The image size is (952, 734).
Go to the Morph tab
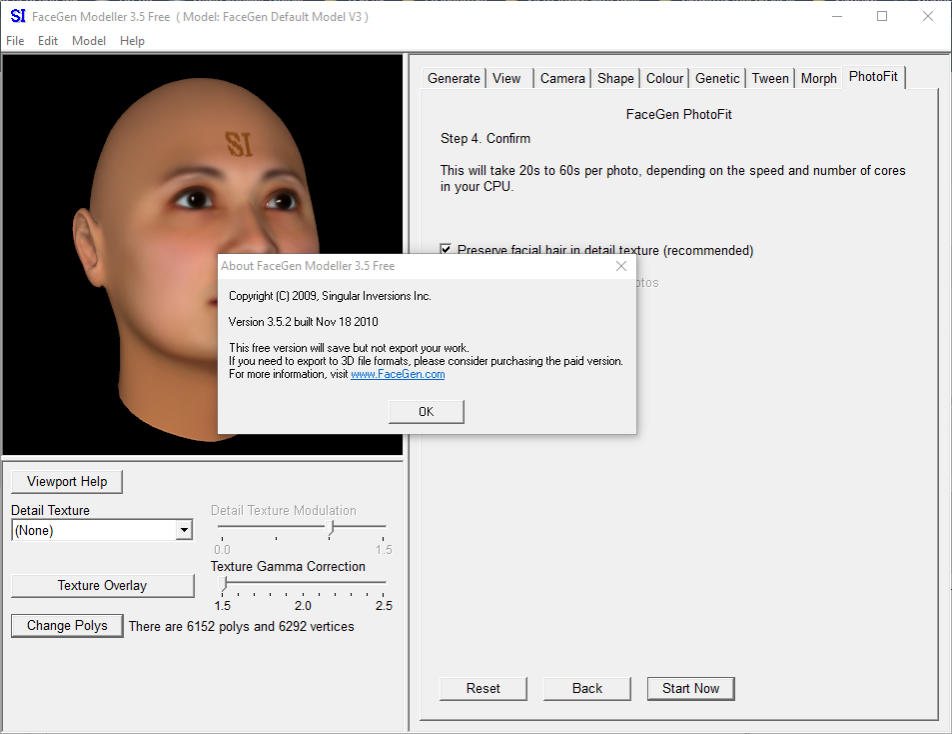(x=818, y=78)
